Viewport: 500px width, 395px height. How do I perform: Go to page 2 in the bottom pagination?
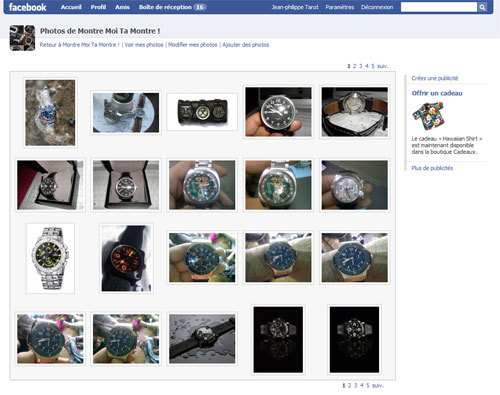tap(349, 385)
